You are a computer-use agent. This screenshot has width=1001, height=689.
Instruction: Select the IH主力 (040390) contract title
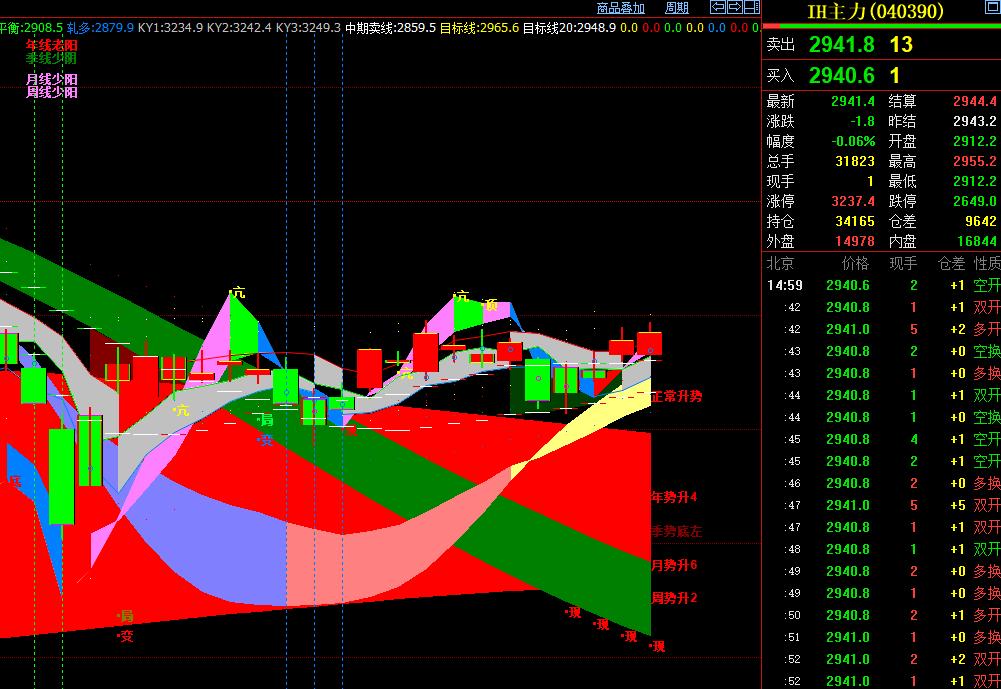tap(875, 12)
